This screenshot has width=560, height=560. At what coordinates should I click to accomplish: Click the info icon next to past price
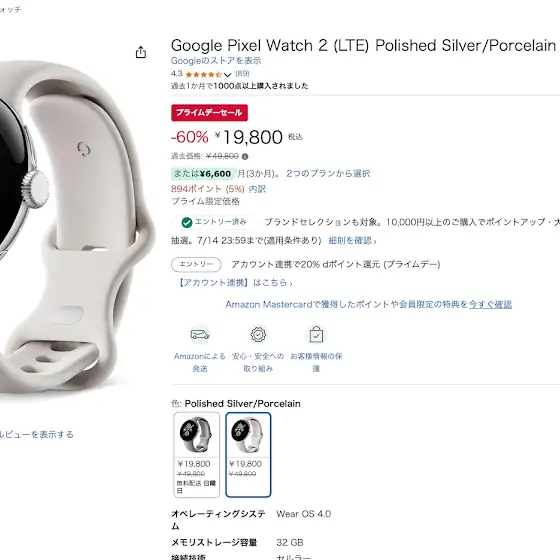point(245,156)
